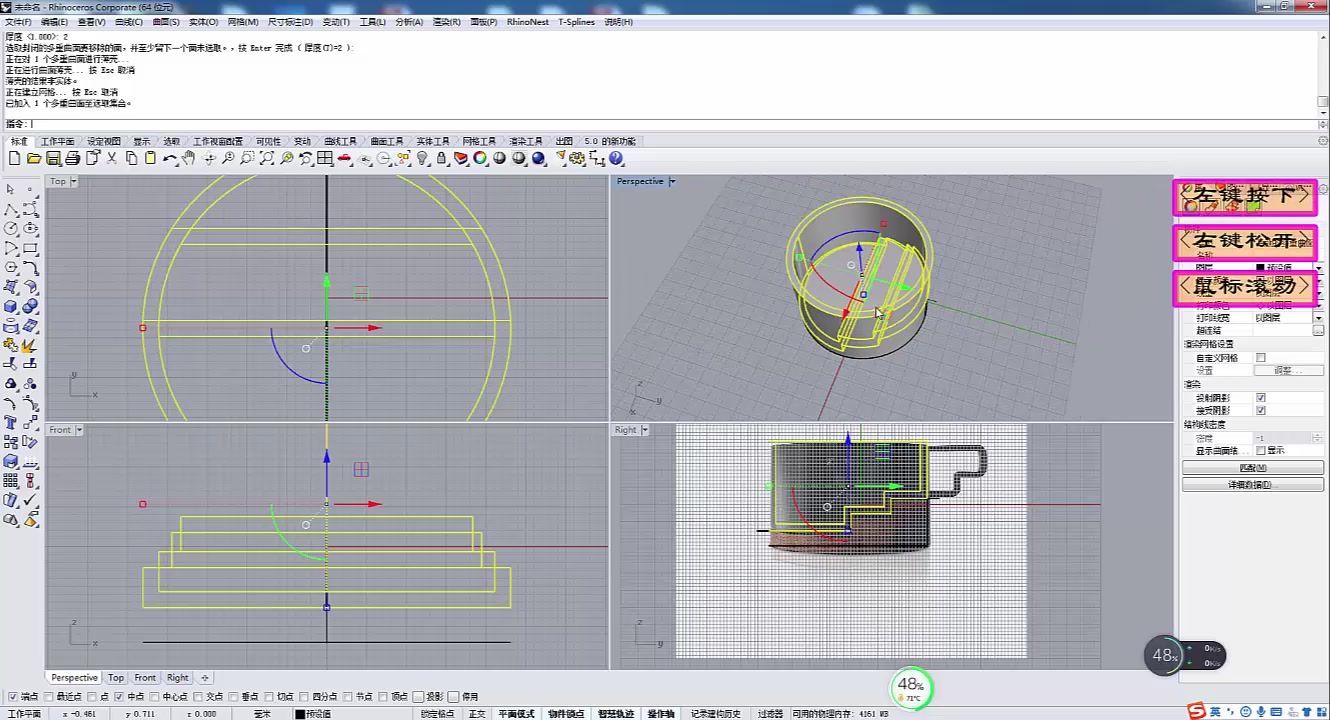Click the check mark tool in left sidebar
The image size is (1330, 720).
point(30,500)
